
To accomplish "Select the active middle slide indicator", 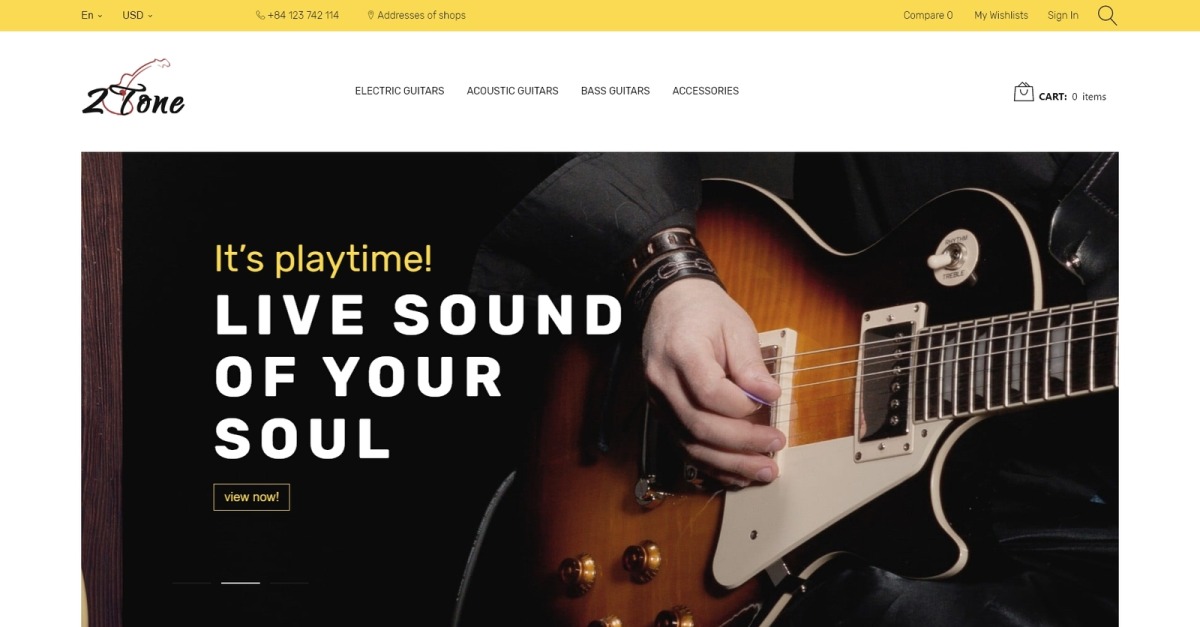I will [240, 582].
